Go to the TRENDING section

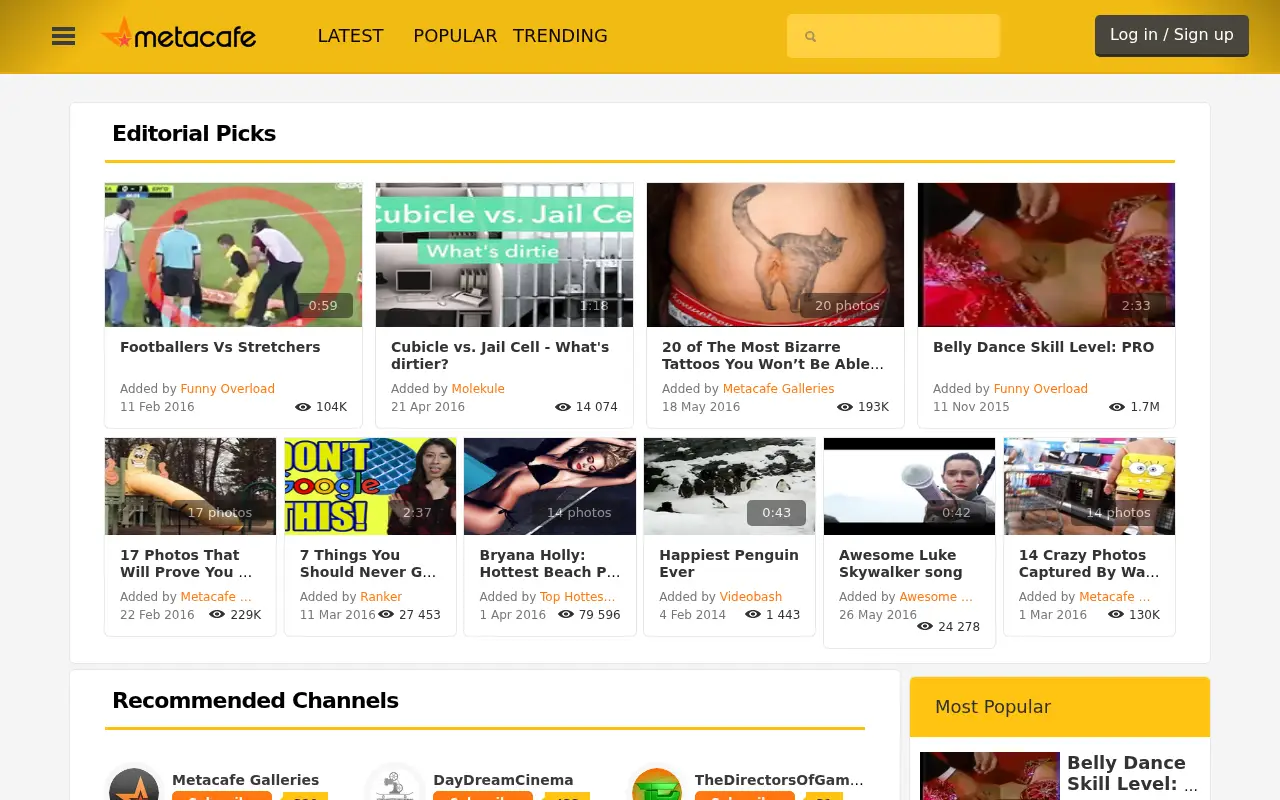click(560, 36)
